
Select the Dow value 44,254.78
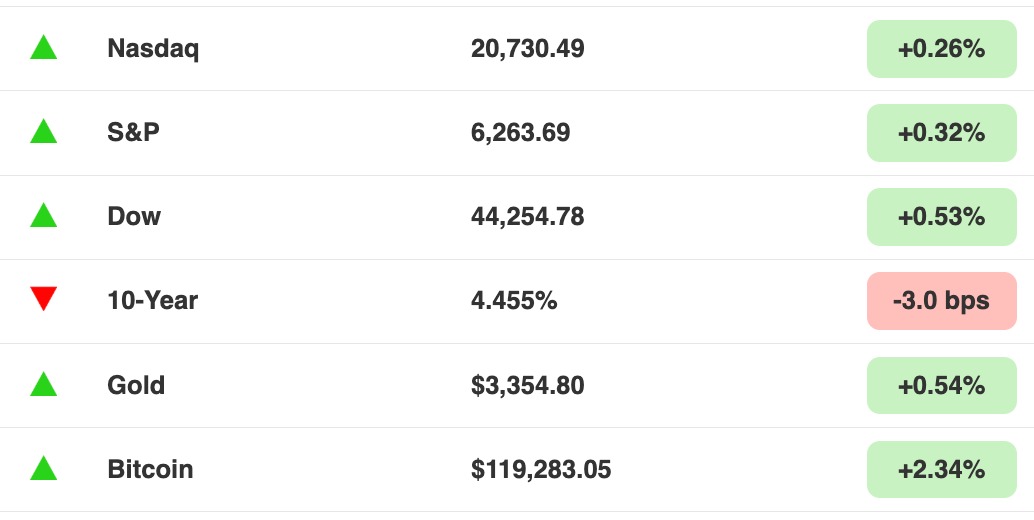pos(528,217)
